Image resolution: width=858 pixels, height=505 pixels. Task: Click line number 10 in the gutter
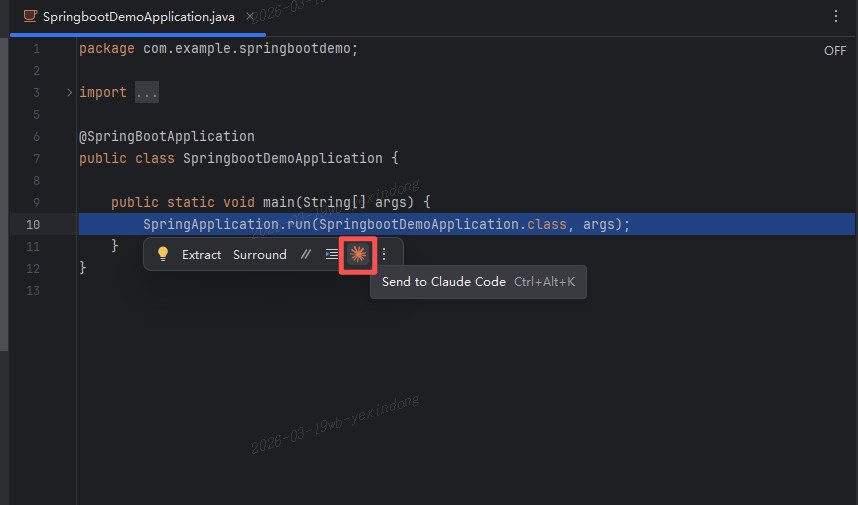(33, 224)
